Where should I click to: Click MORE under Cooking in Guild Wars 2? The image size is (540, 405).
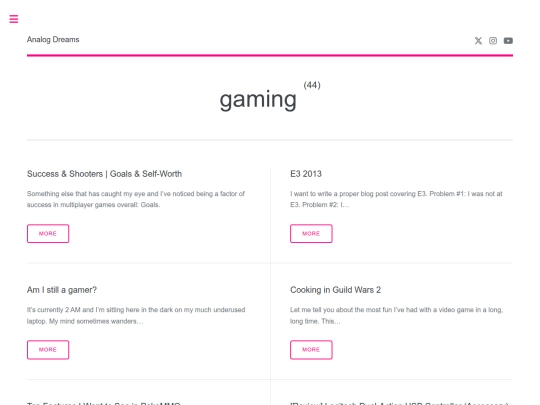pyautogui.click(x=311, y=350)
